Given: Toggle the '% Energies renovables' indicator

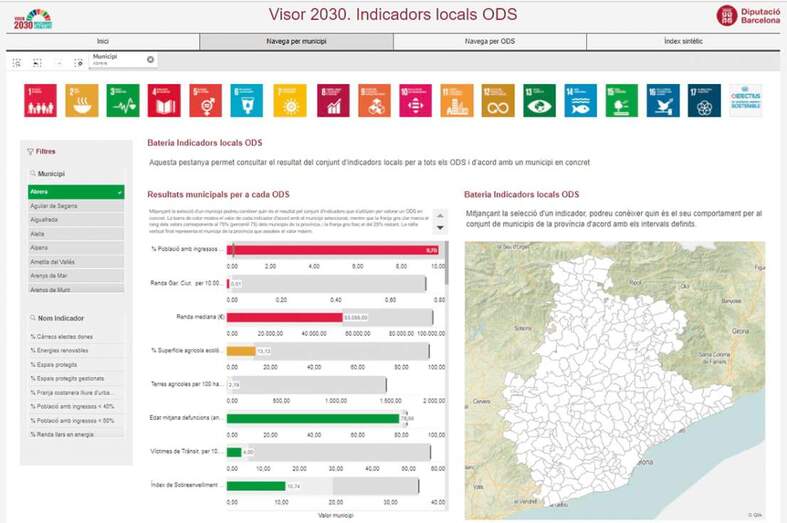Looking at the screenshot, I should pyautogui.click(x=76, y=351).
